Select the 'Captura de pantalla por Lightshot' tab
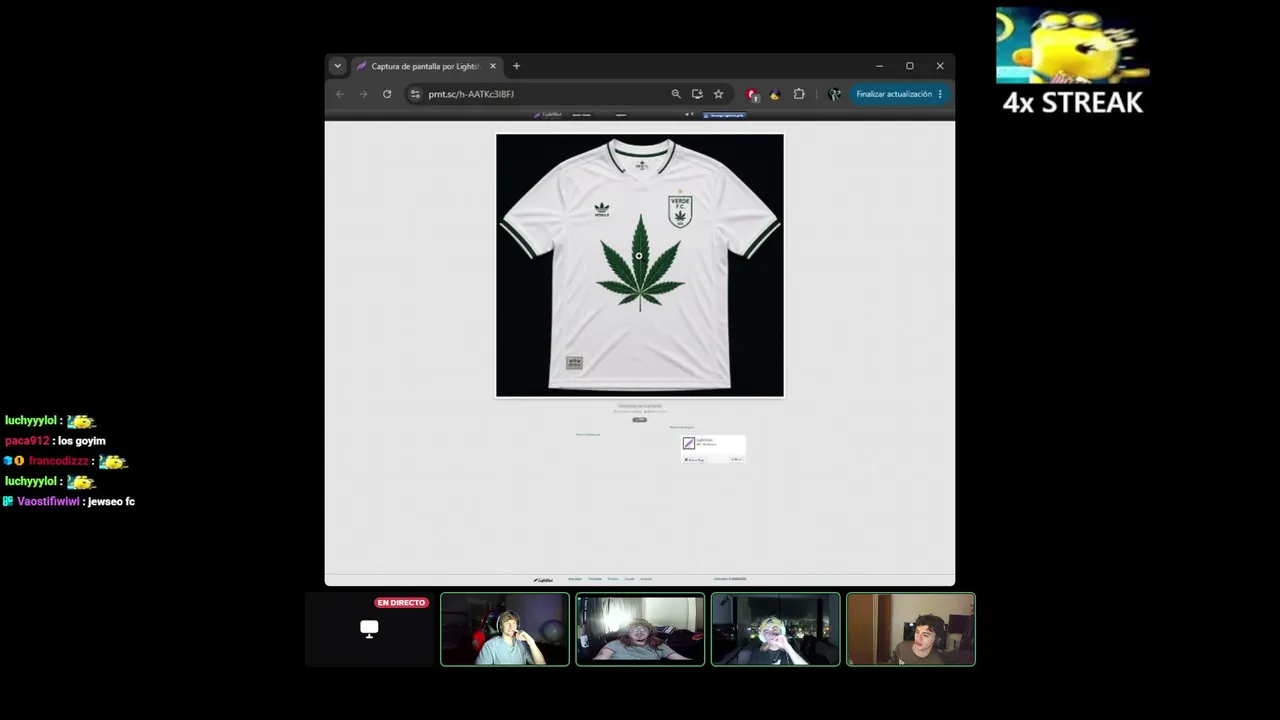This screenshot has height=720, width=1280. [425, 66]
